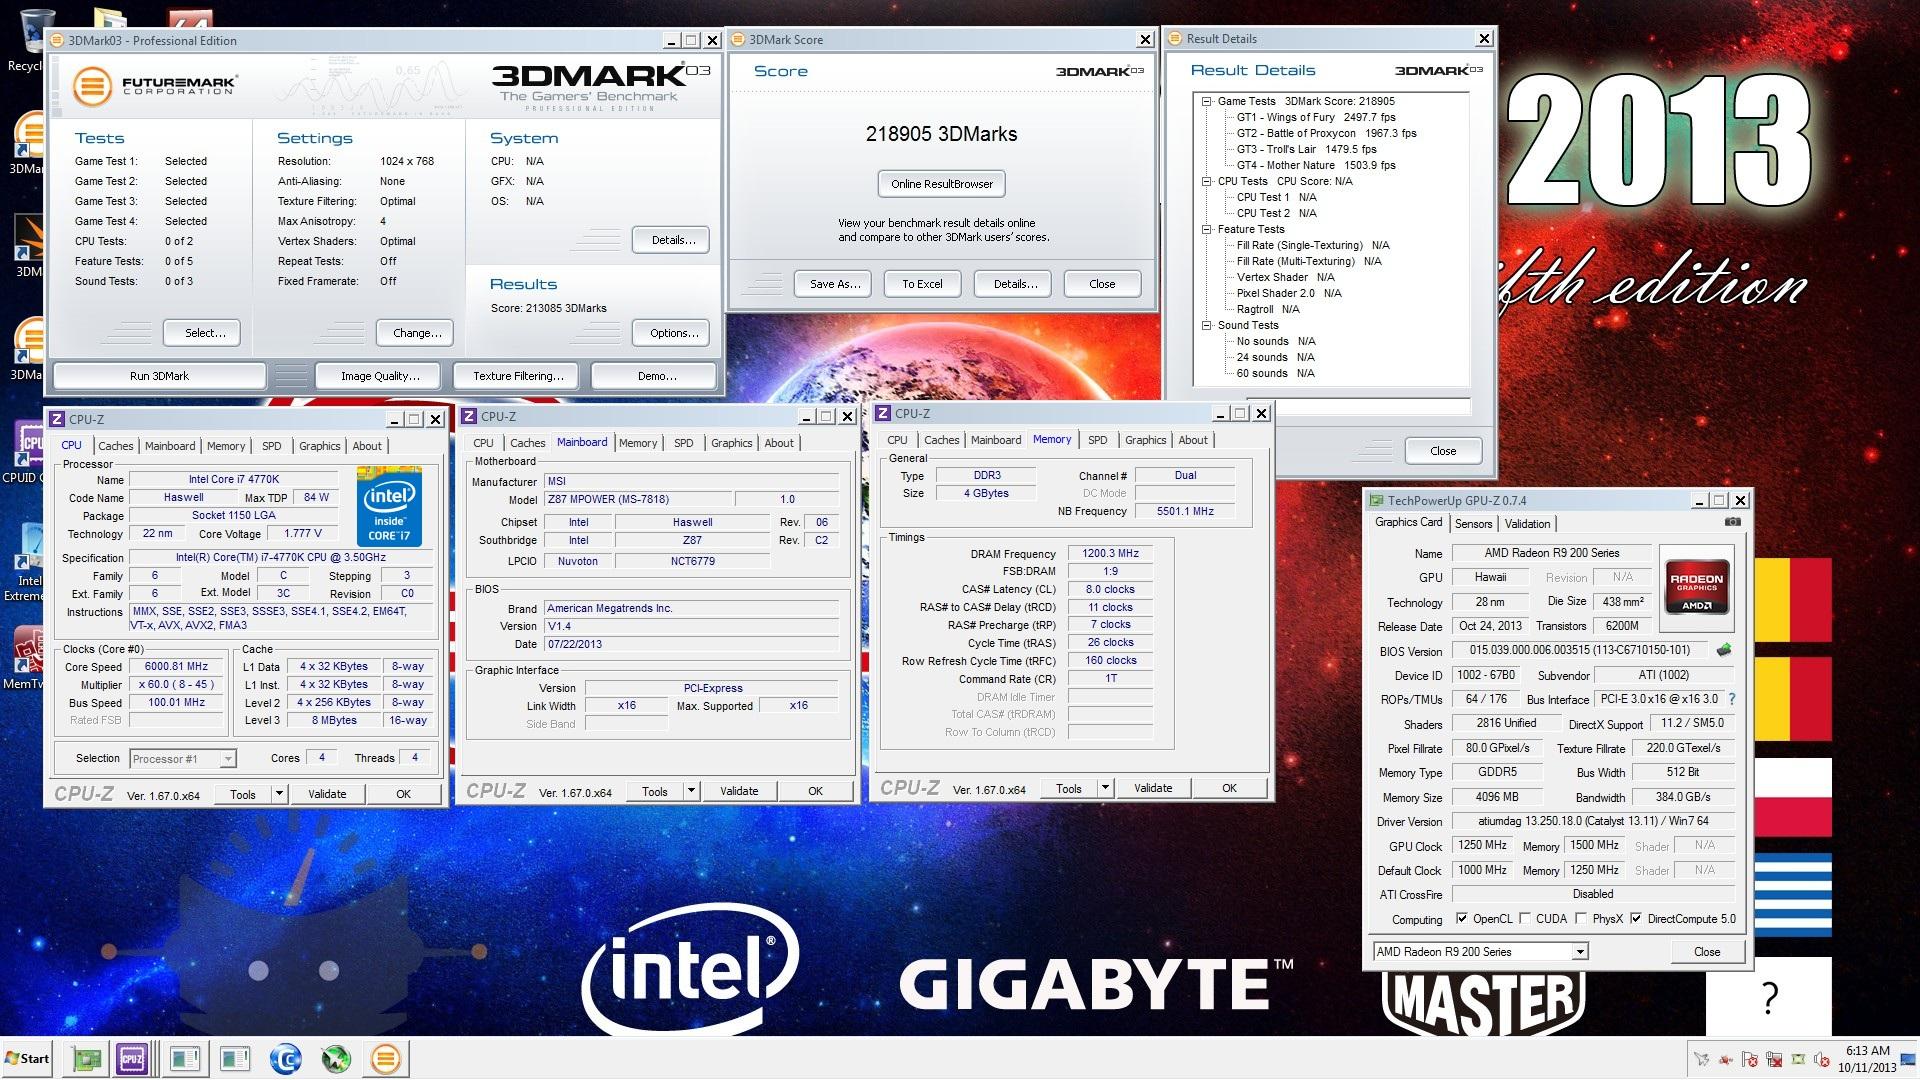Open the Caches tab in left CPU-Z
Screen dimensions: 1920x1080
pyautogui.click(x=115, y=446)
